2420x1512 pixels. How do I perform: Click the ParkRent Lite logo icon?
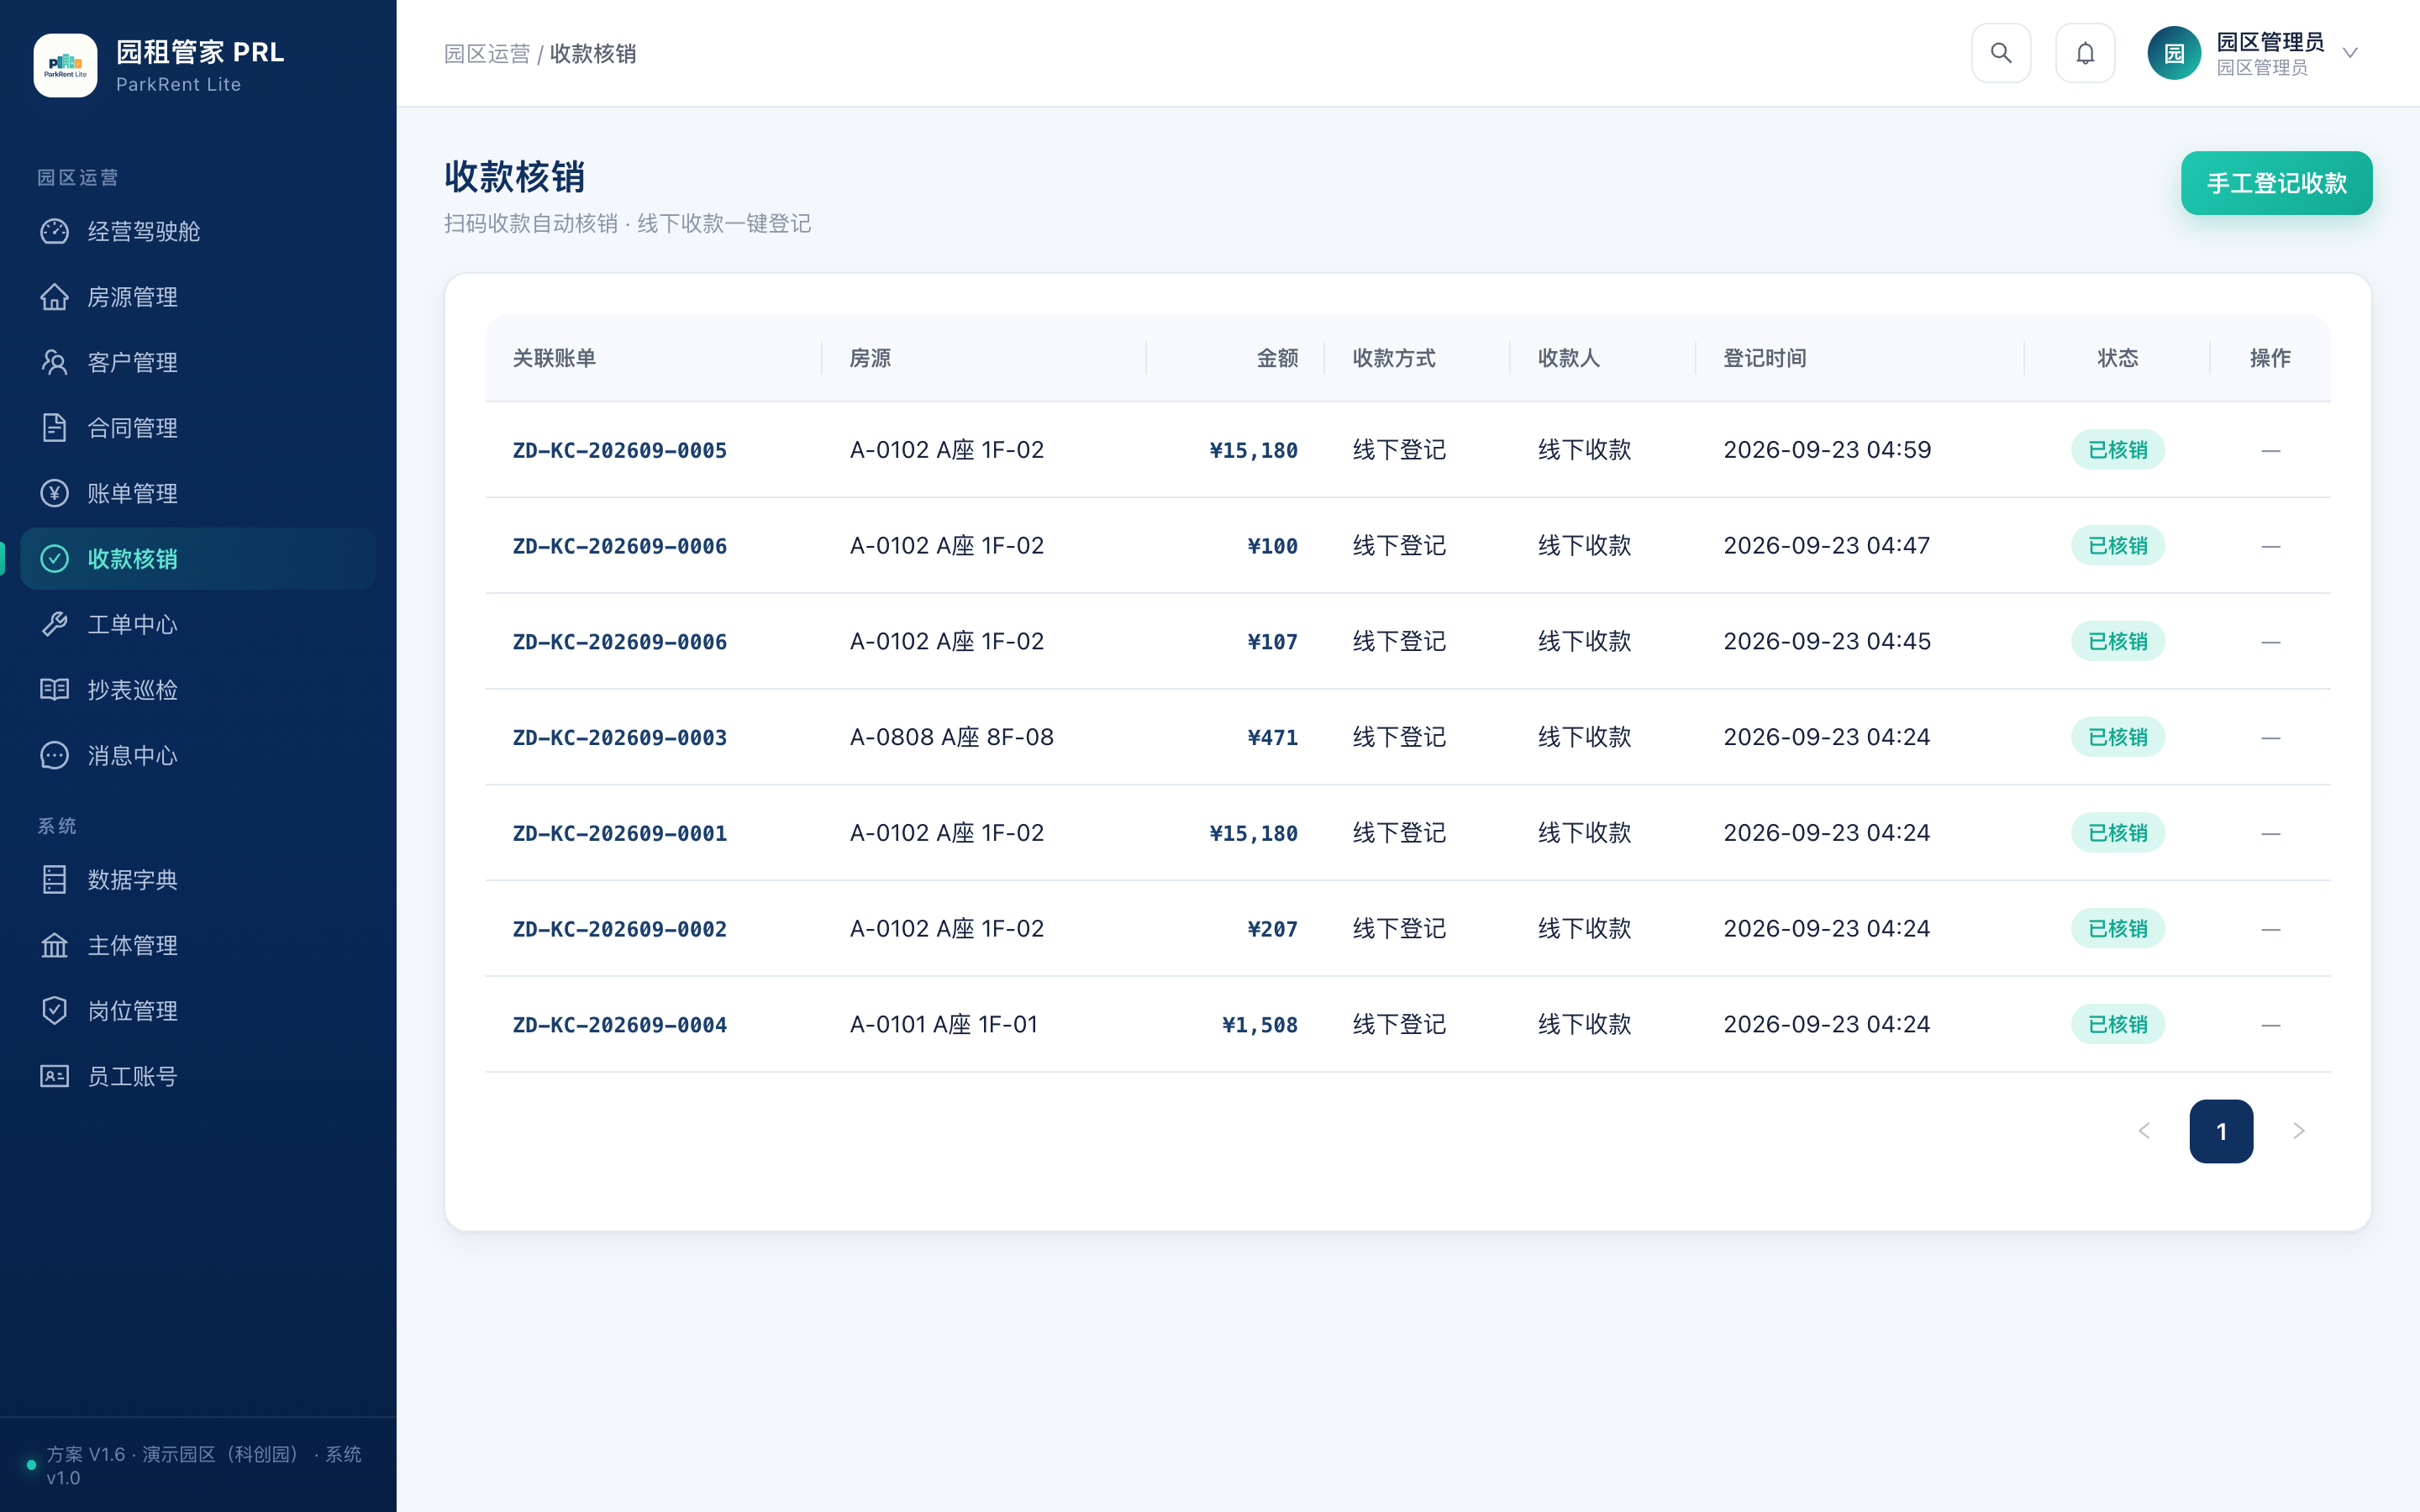tap(65, 65)
